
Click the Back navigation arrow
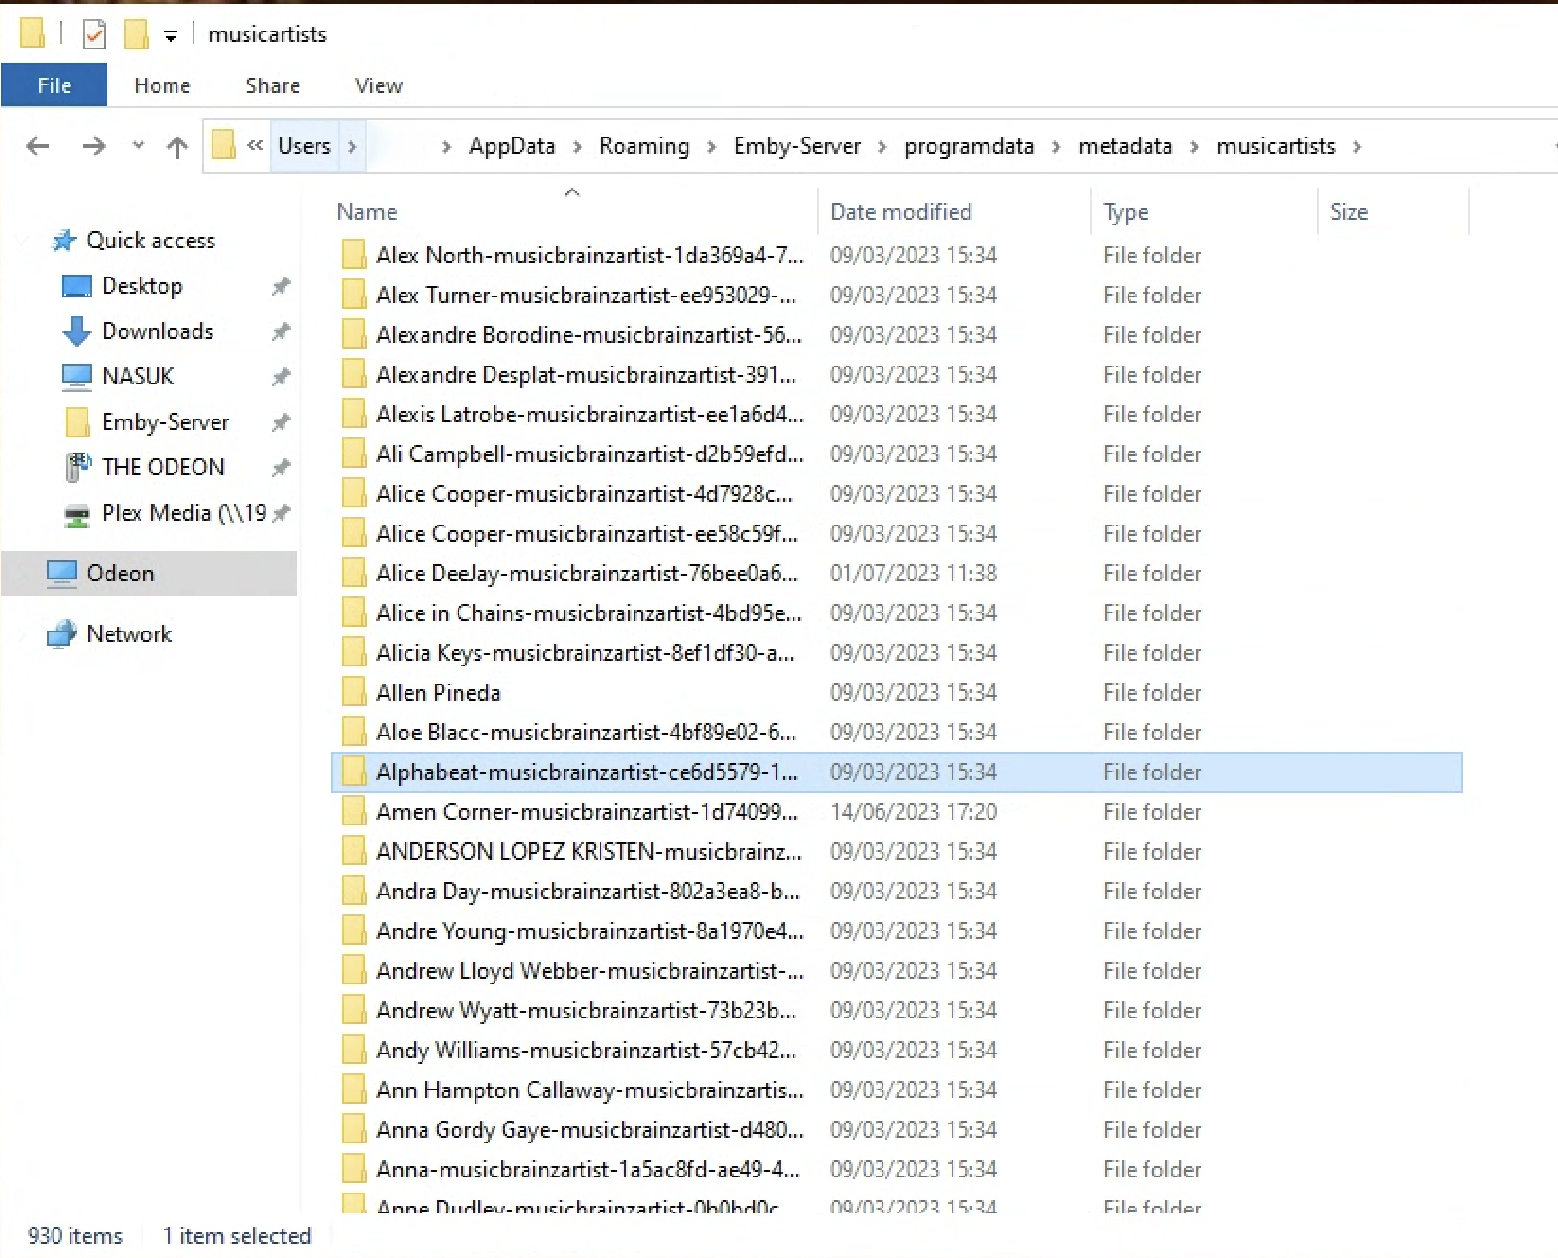38,147
